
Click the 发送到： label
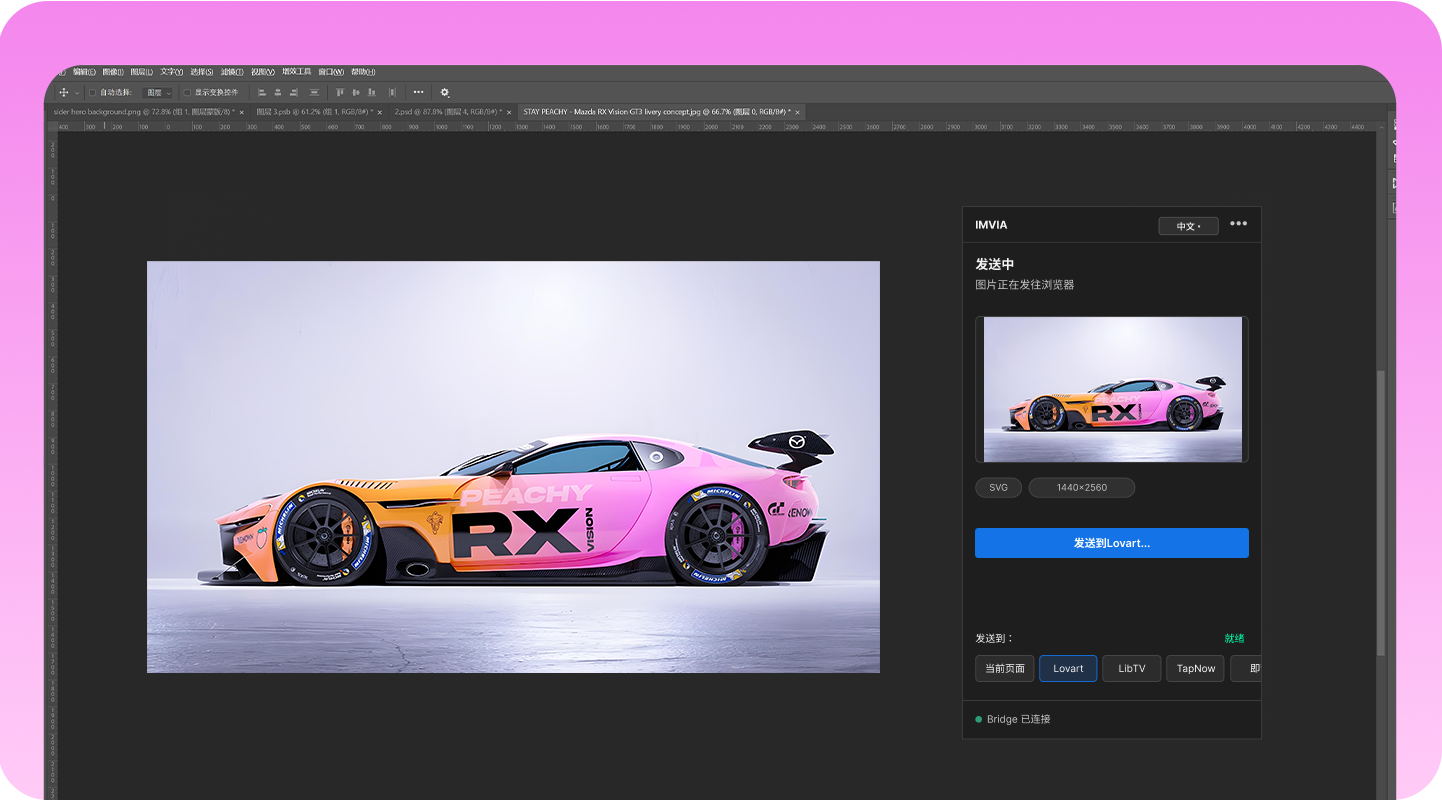click(995, 638)
